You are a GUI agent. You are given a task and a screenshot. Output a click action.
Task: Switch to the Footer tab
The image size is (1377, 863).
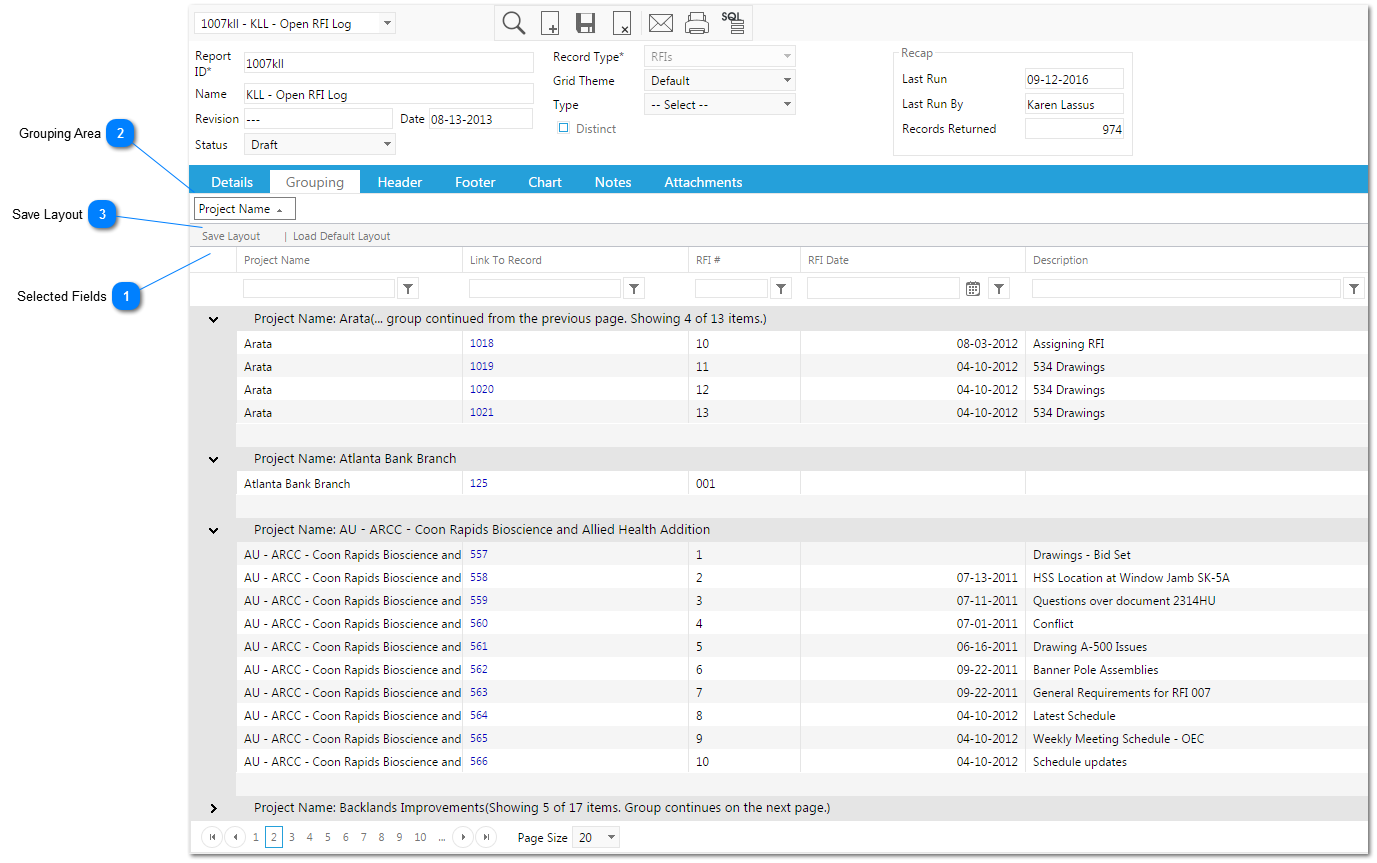coord(475,182)
